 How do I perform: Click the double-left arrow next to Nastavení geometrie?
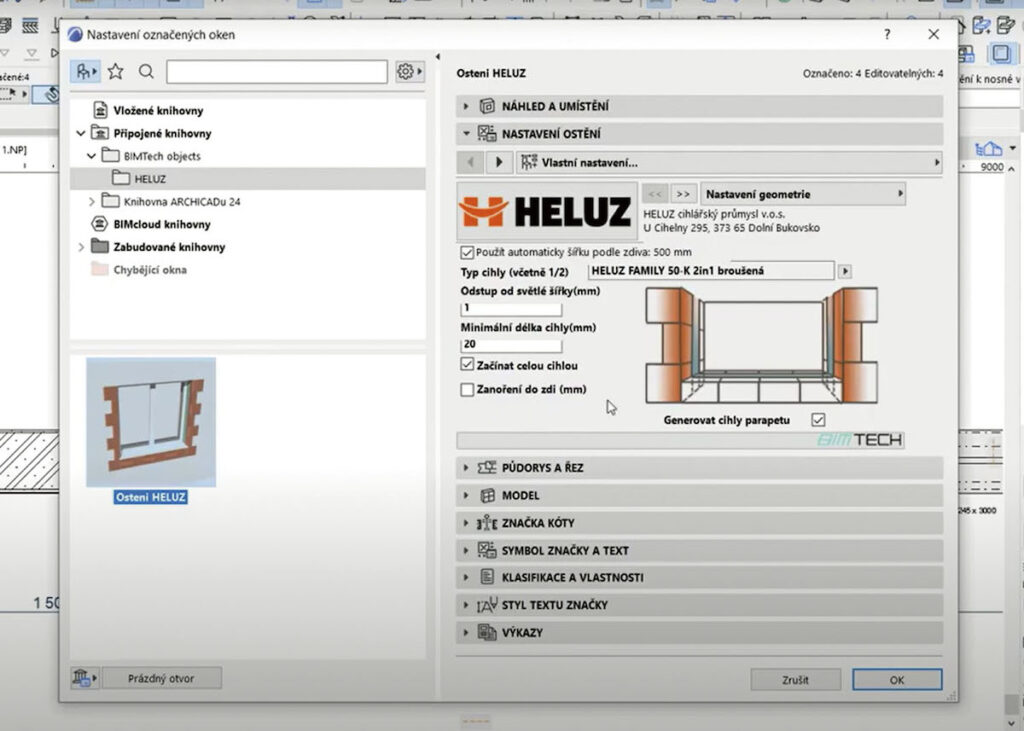[x=656, y=194]
